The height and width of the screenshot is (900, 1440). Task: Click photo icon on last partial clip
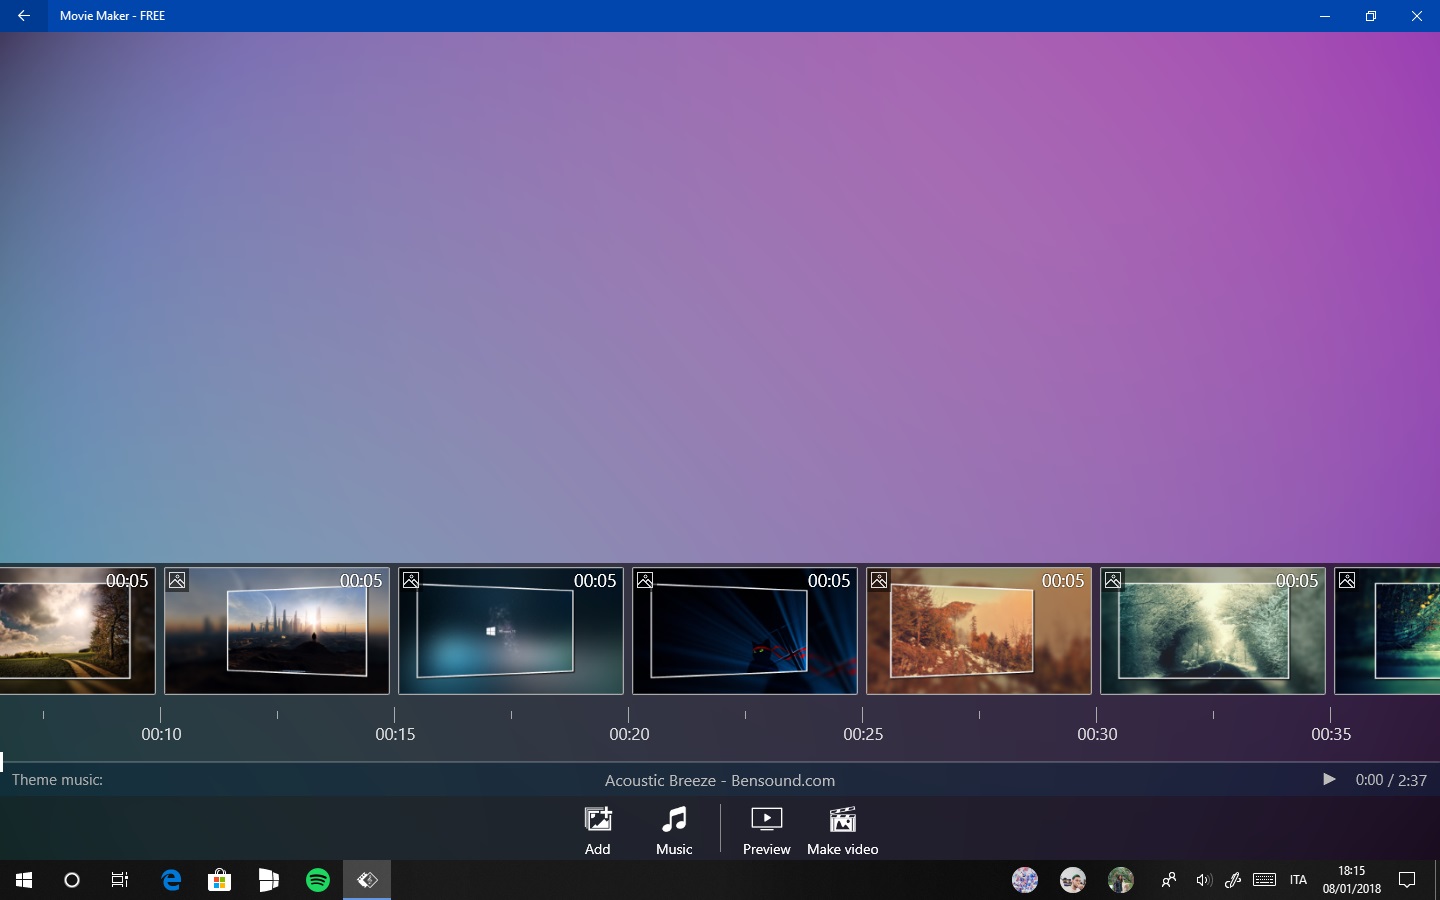(x=1347, y=580)
